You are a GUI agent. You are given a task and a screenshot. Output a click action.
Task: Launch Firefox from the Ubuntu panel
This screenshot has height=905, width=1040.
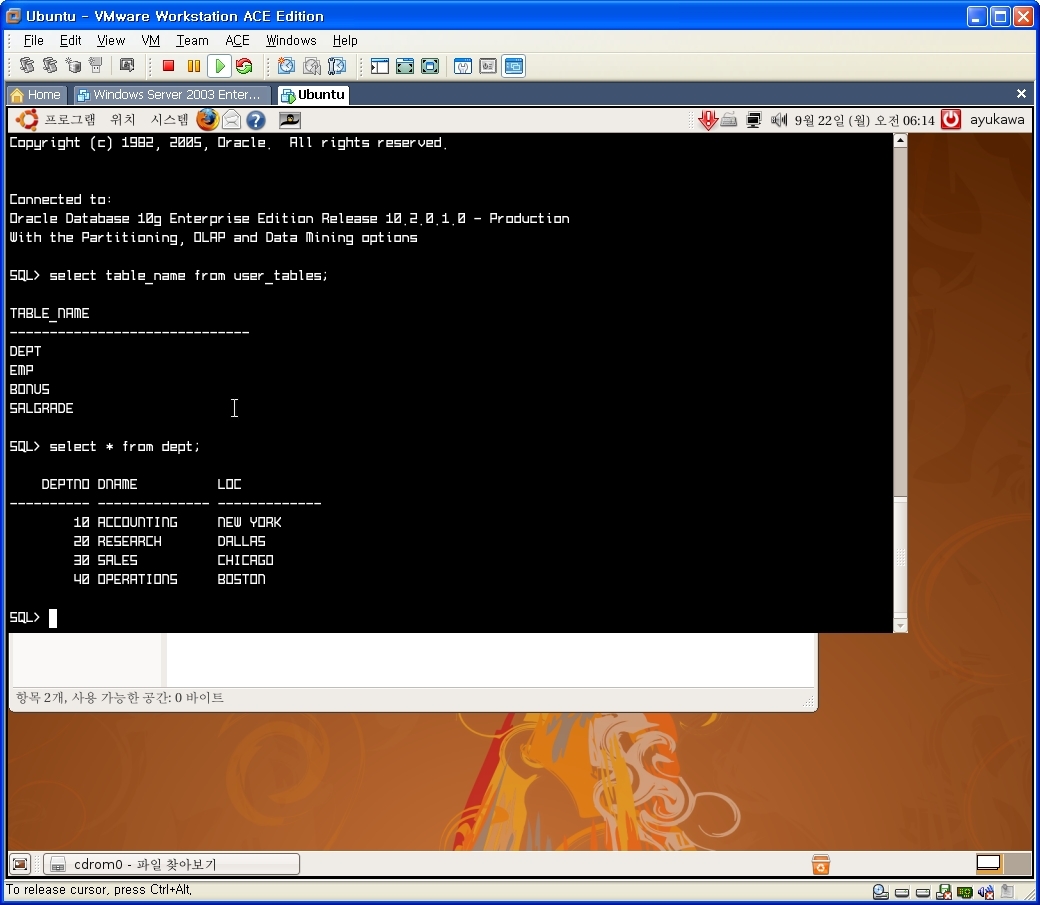(x=208, y=119)
